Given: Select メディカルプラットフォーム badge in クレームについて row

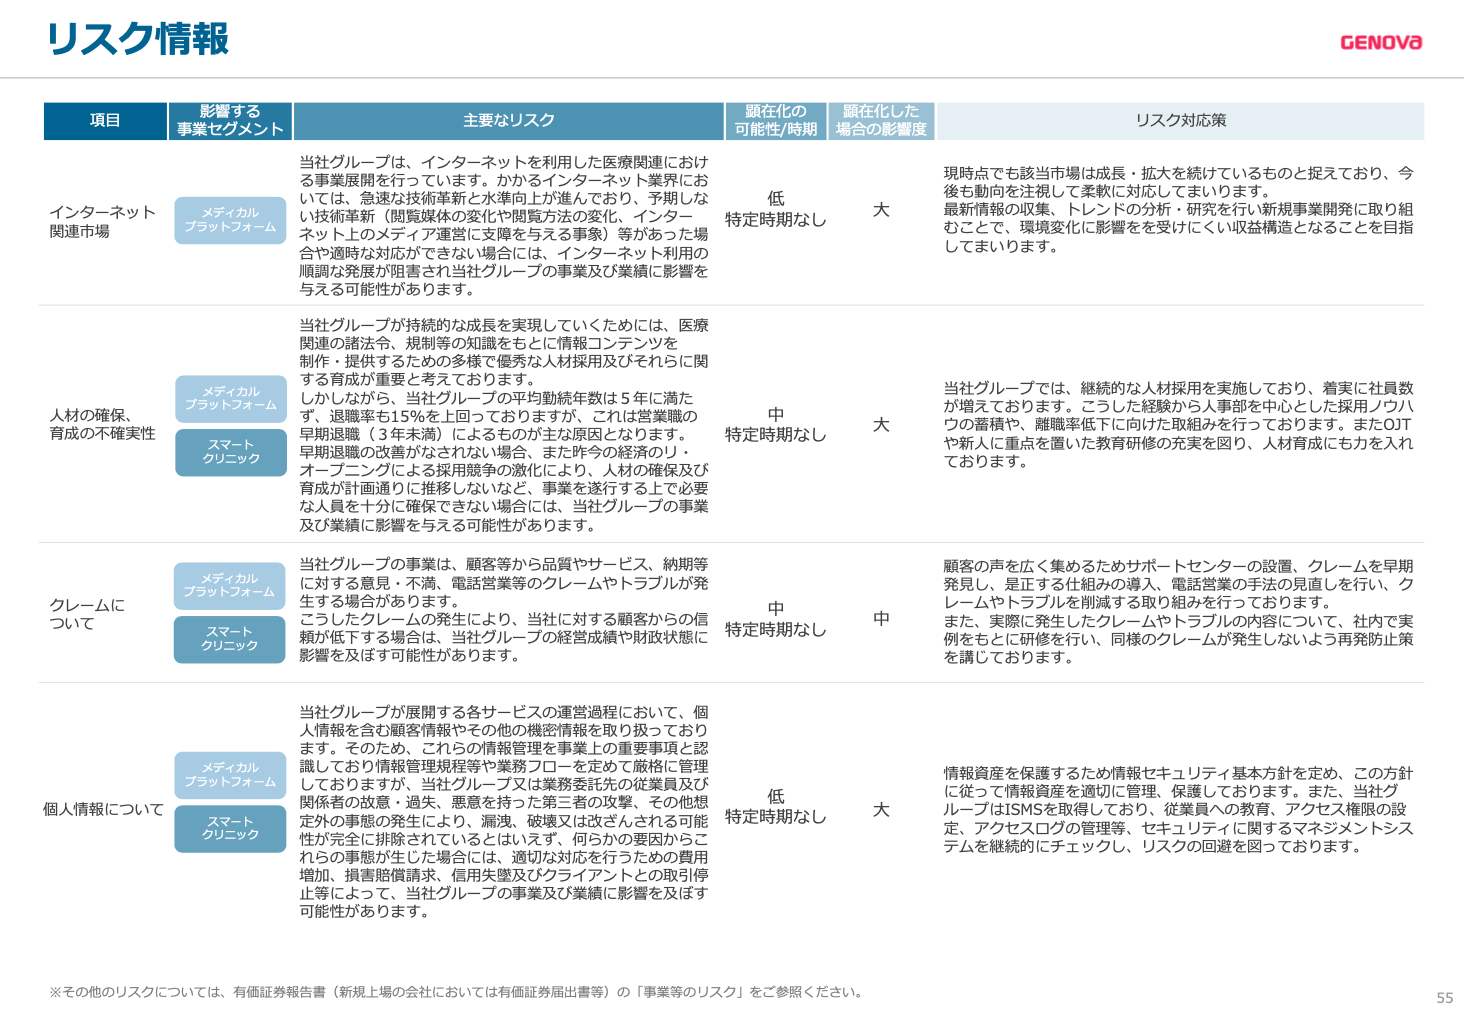Looking at the screenshot, I should 229,585.
